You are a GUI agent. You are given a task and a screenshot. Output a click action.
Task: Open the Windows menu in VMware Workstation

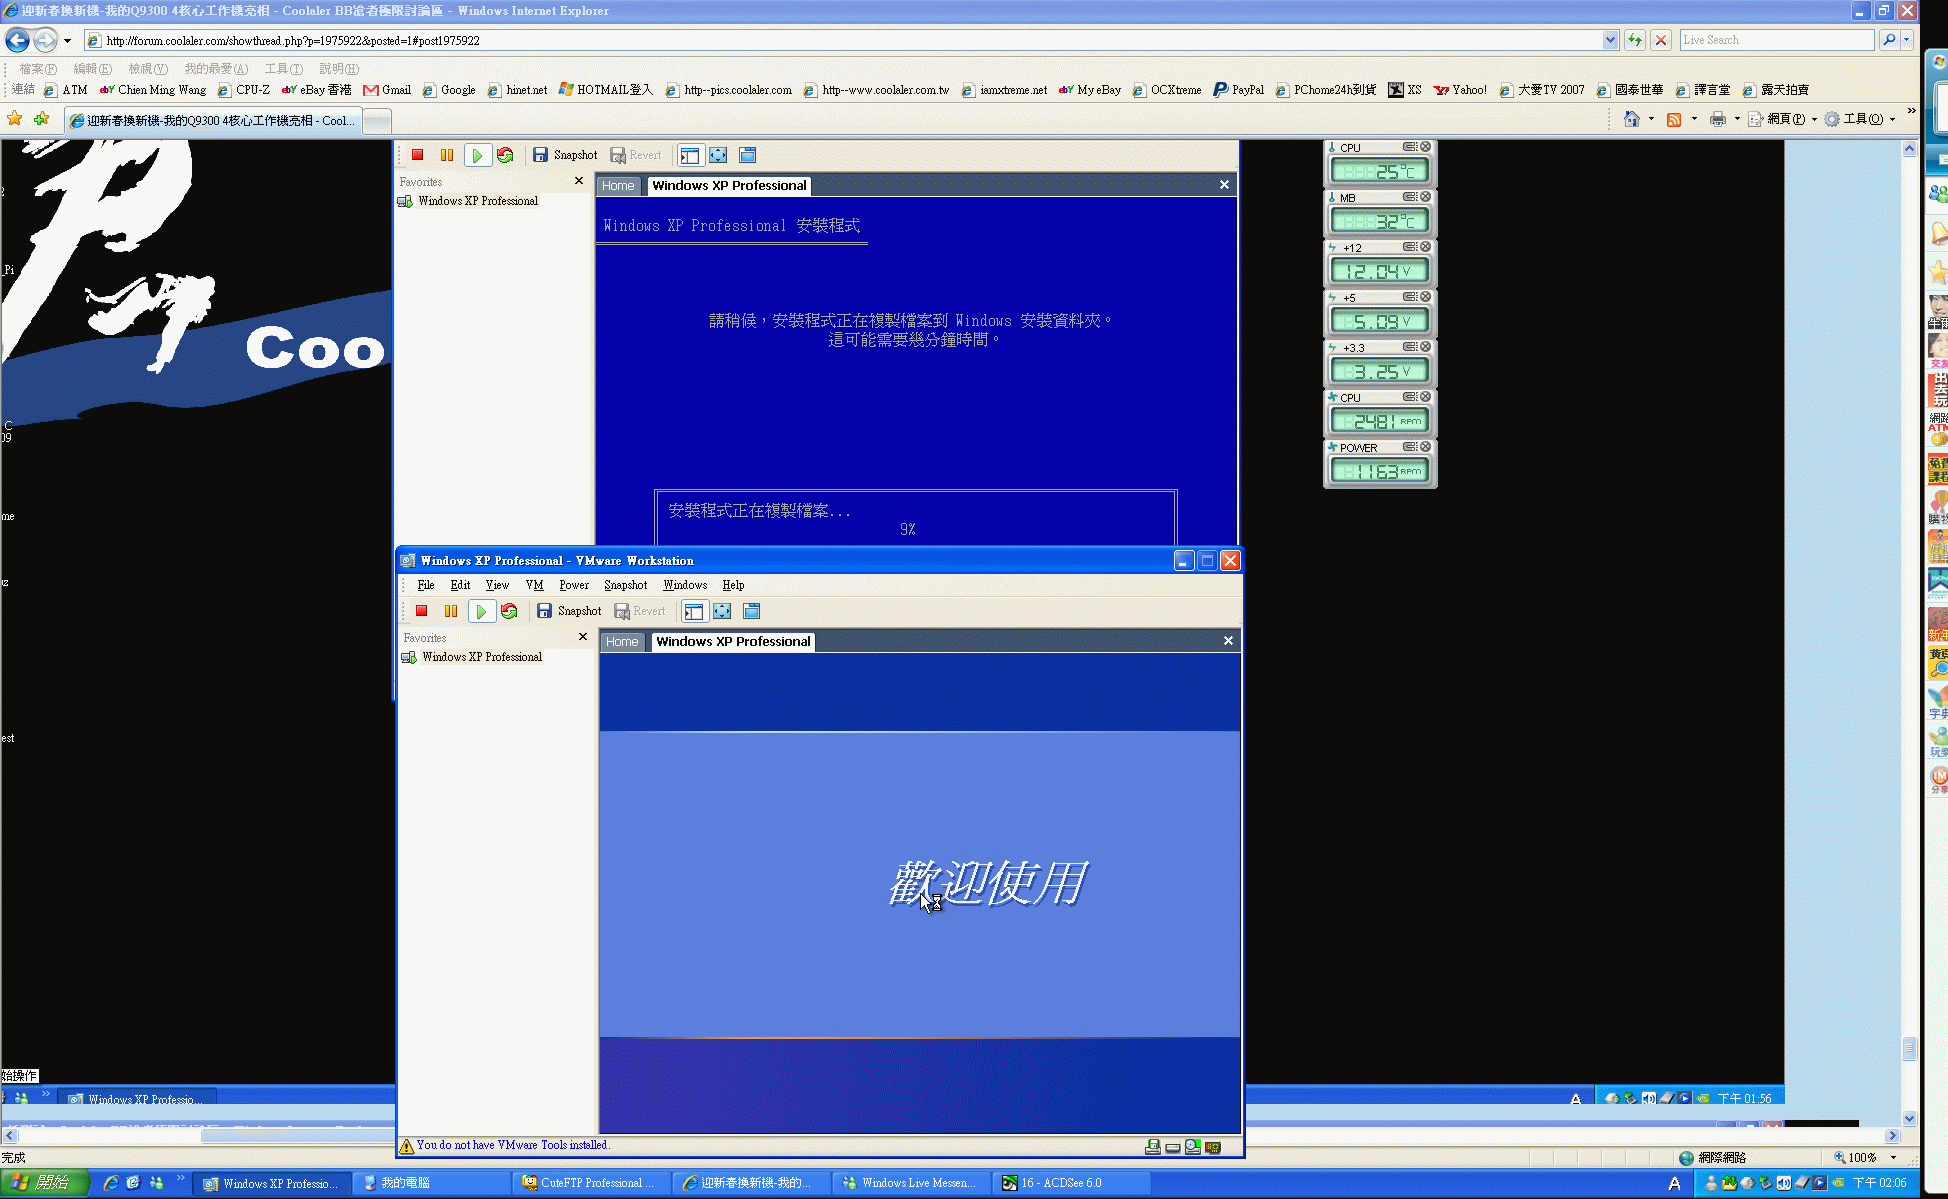[685, 585]
